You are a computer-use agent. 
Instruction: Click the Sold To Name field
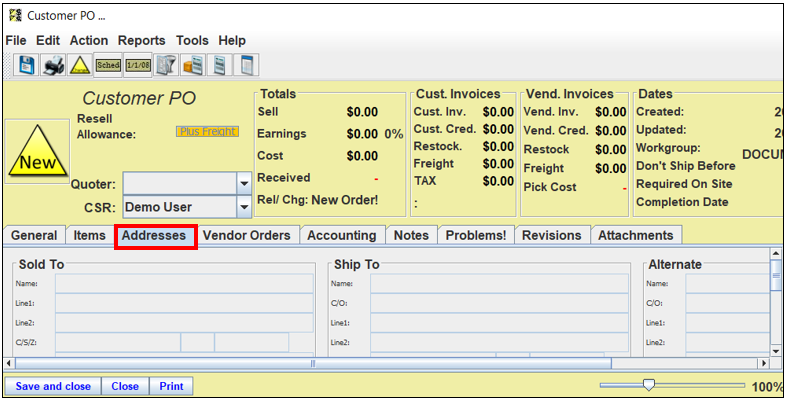pyautogui.click(x=184, y=284)
